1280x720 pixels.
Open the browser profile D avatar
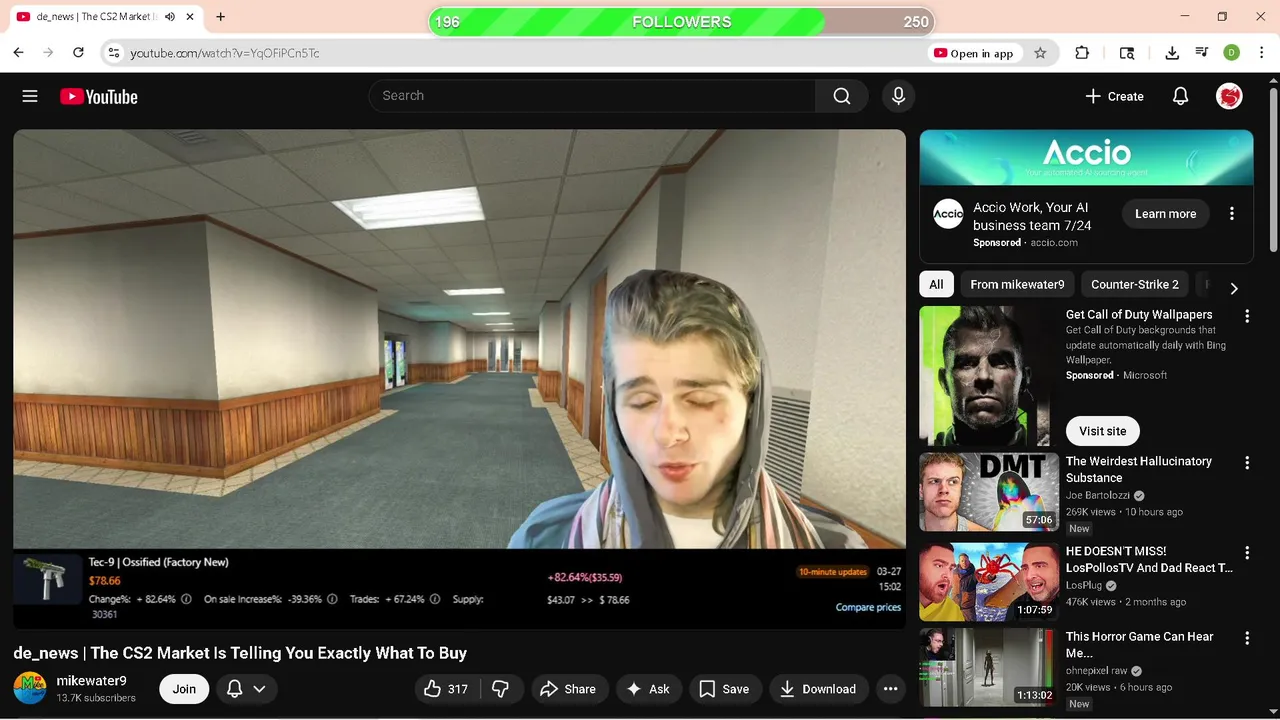(1232, 53)
